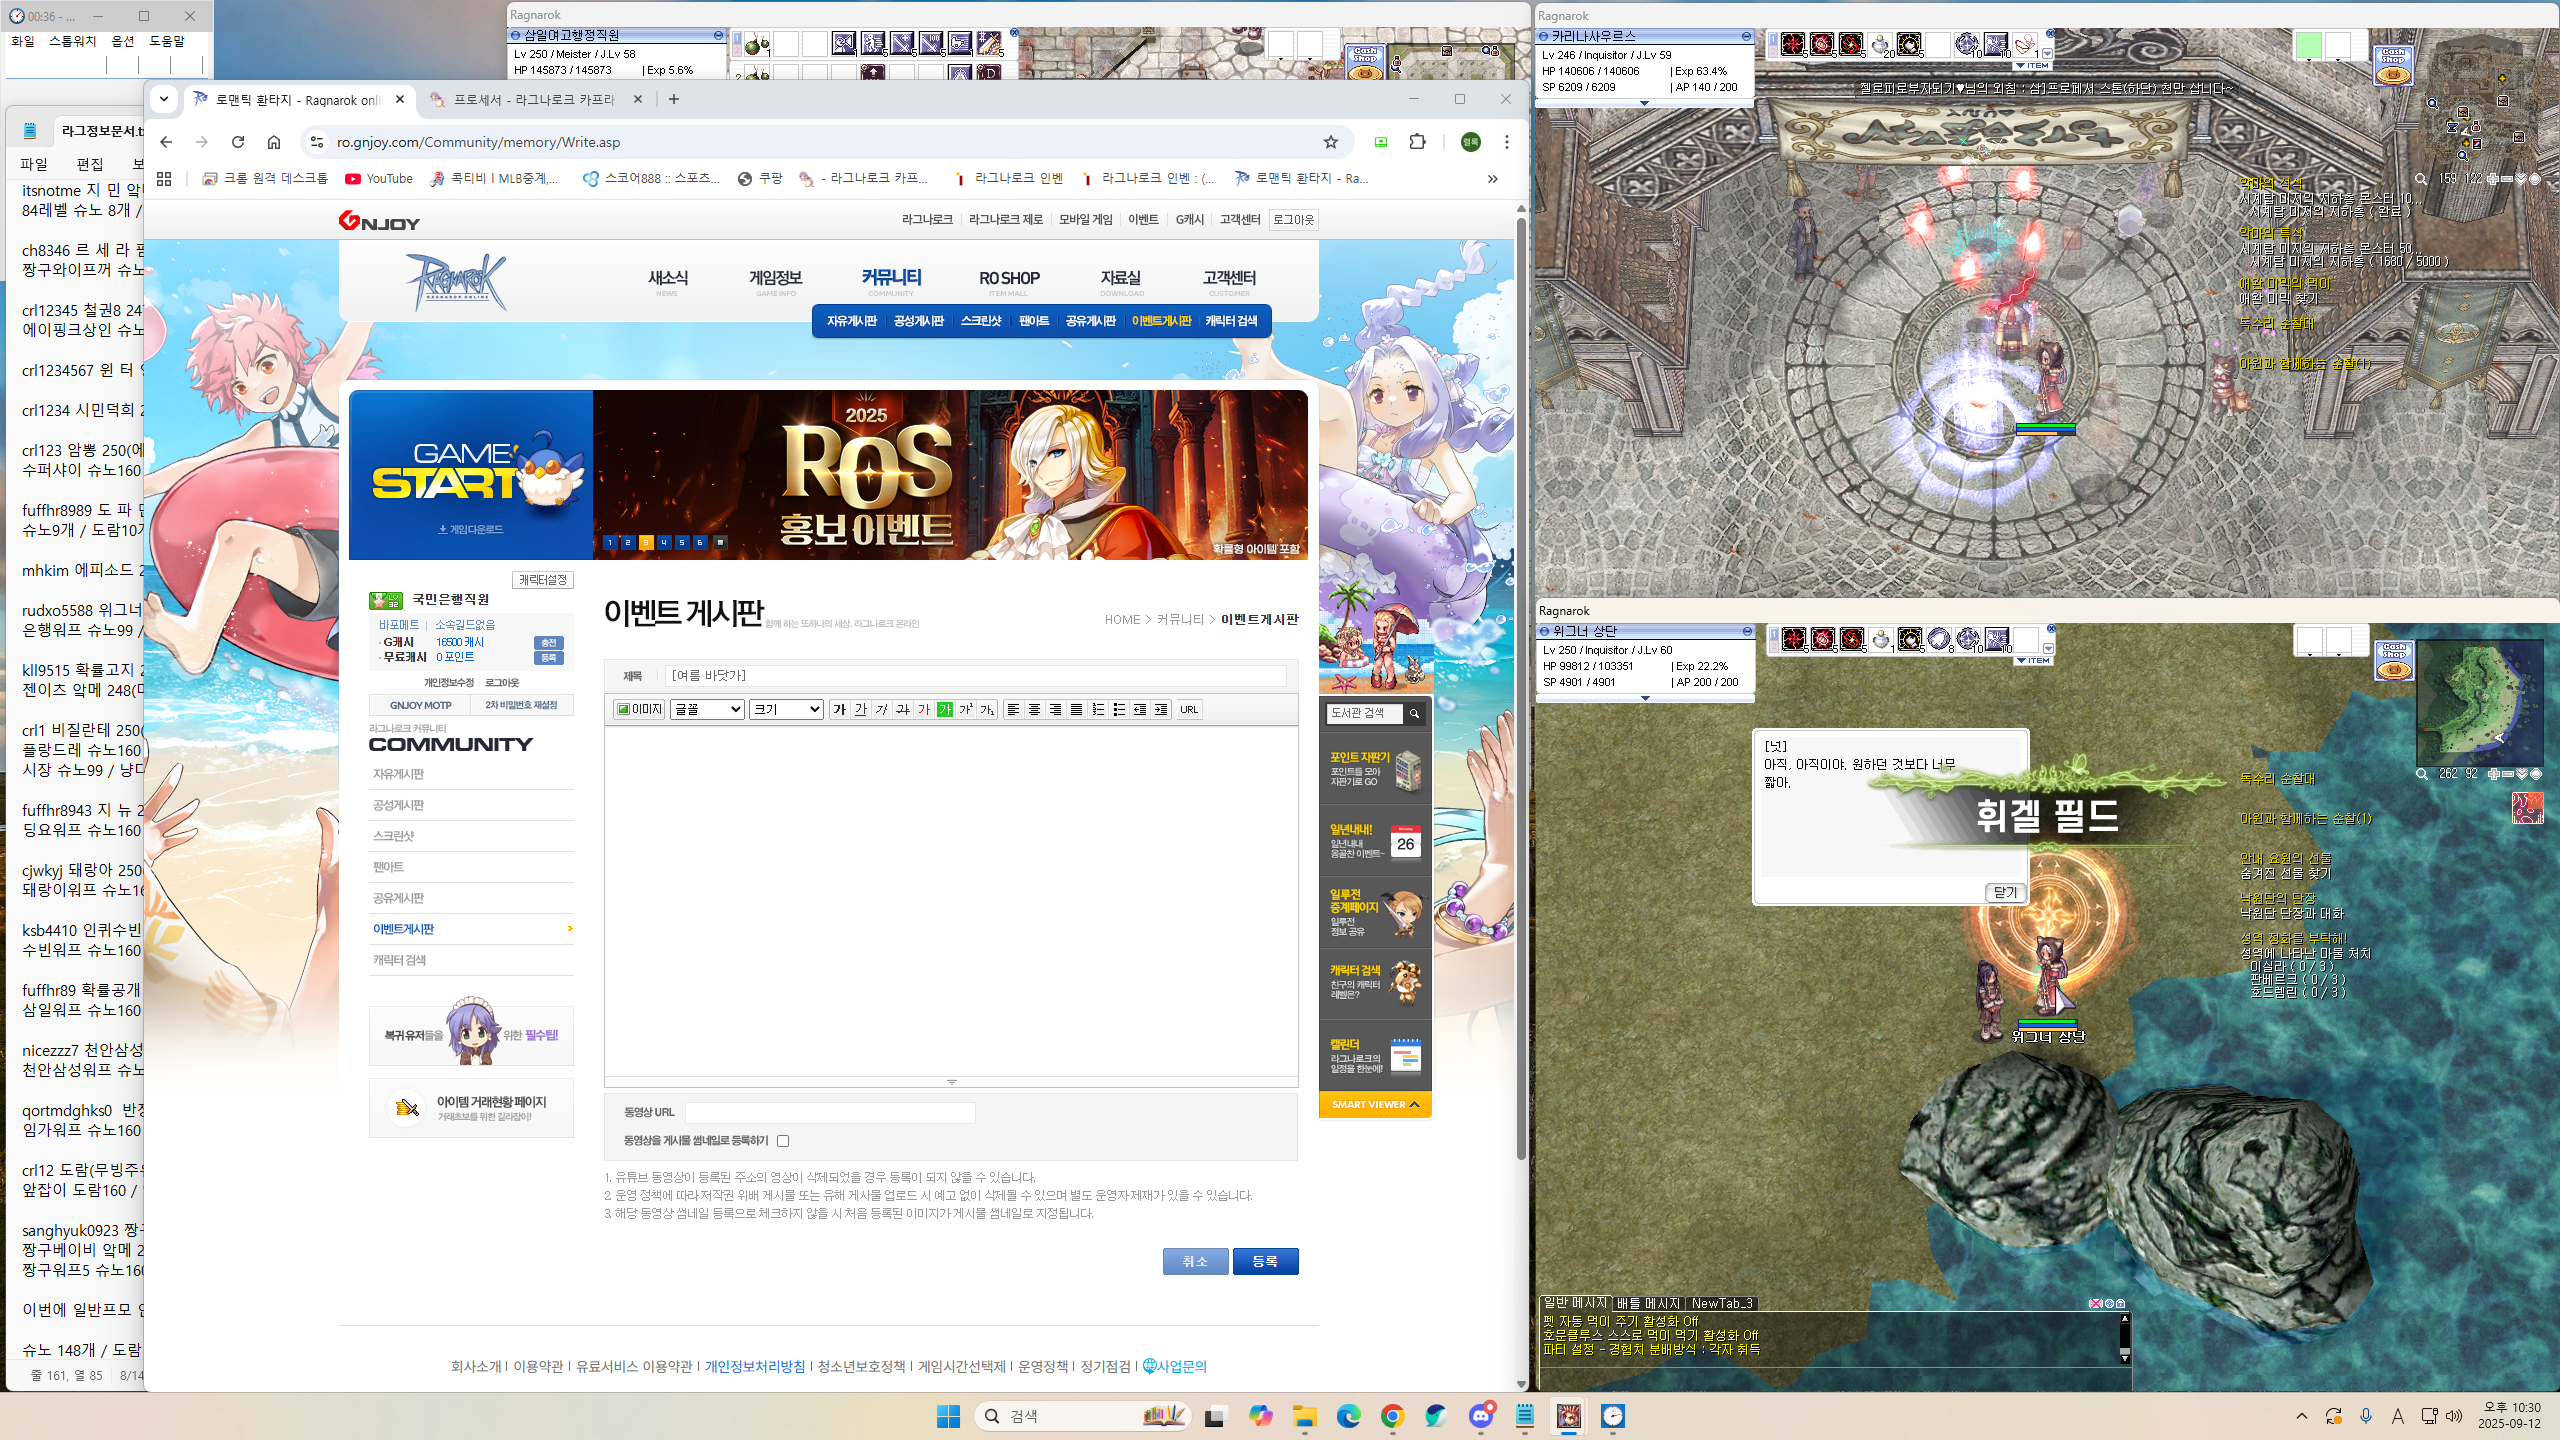Open the 캘린더 quick link
This screenshot has height=1440, width=2560.
1375,1055
